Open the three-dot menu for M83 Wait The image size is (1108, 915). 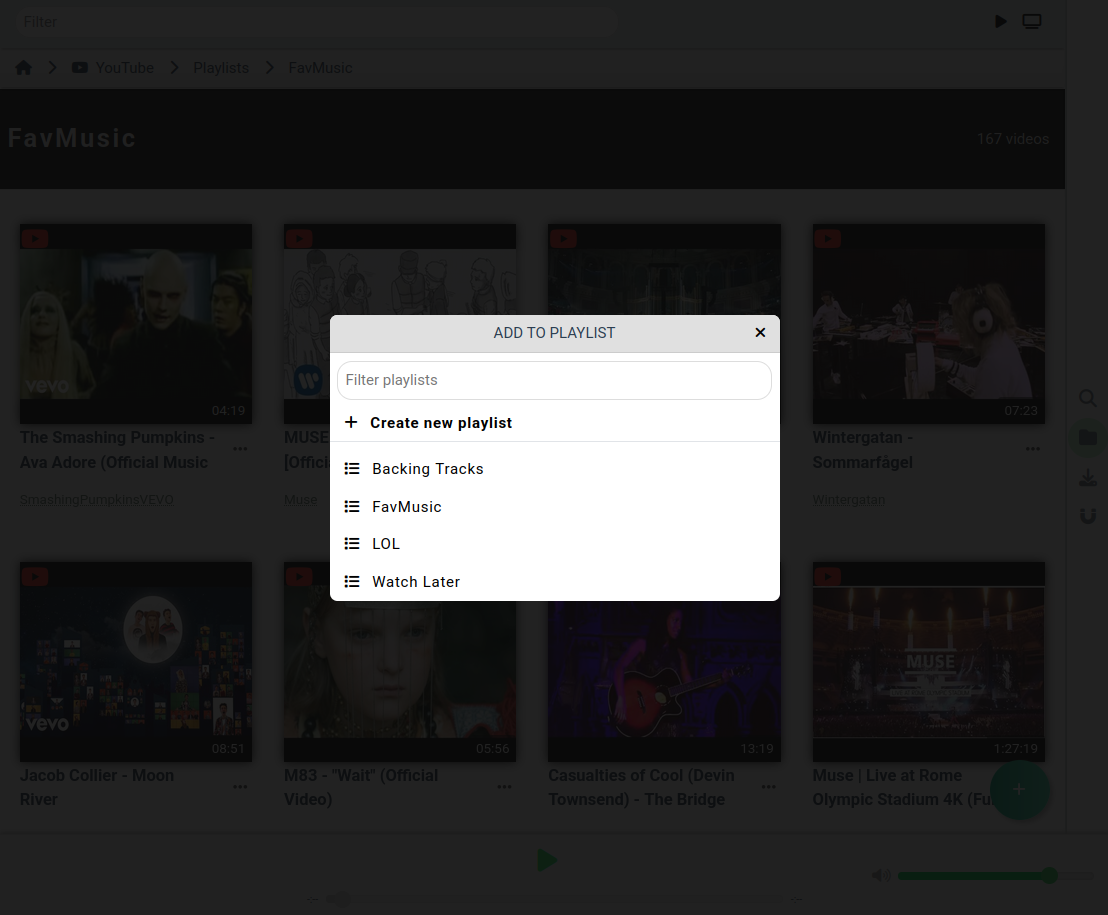(505, 787)
